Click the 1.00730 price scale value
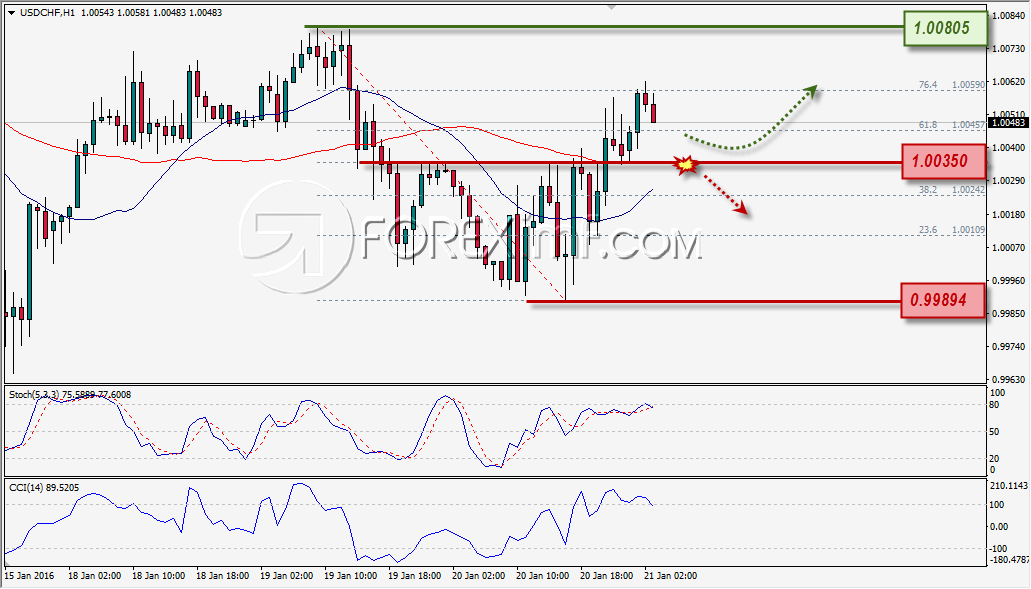This screenshot has width=1031, height=589. [1009, 49]
